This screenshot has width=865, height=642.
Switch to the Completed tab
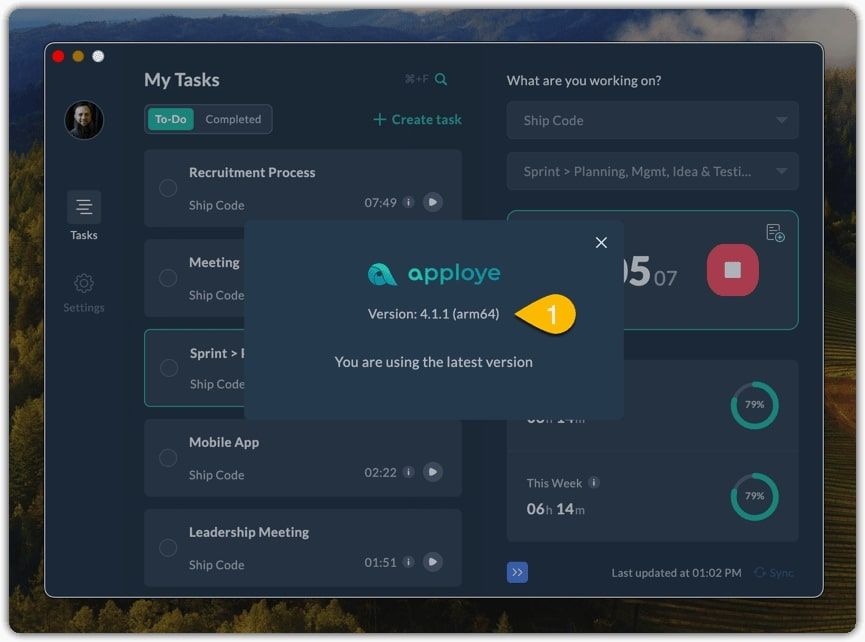pos(233,120)
